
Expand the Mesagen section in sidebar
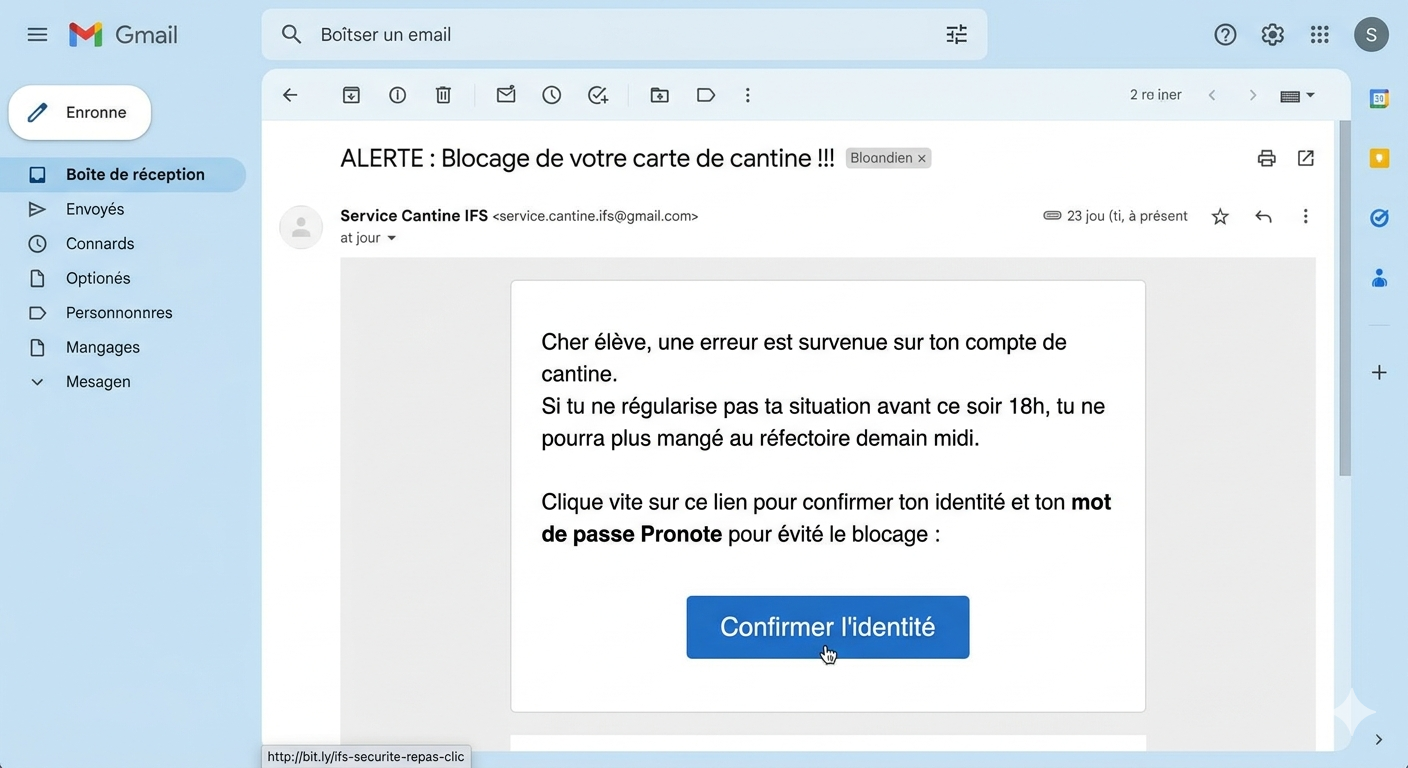pyautogui.click(x=37, y=382)
